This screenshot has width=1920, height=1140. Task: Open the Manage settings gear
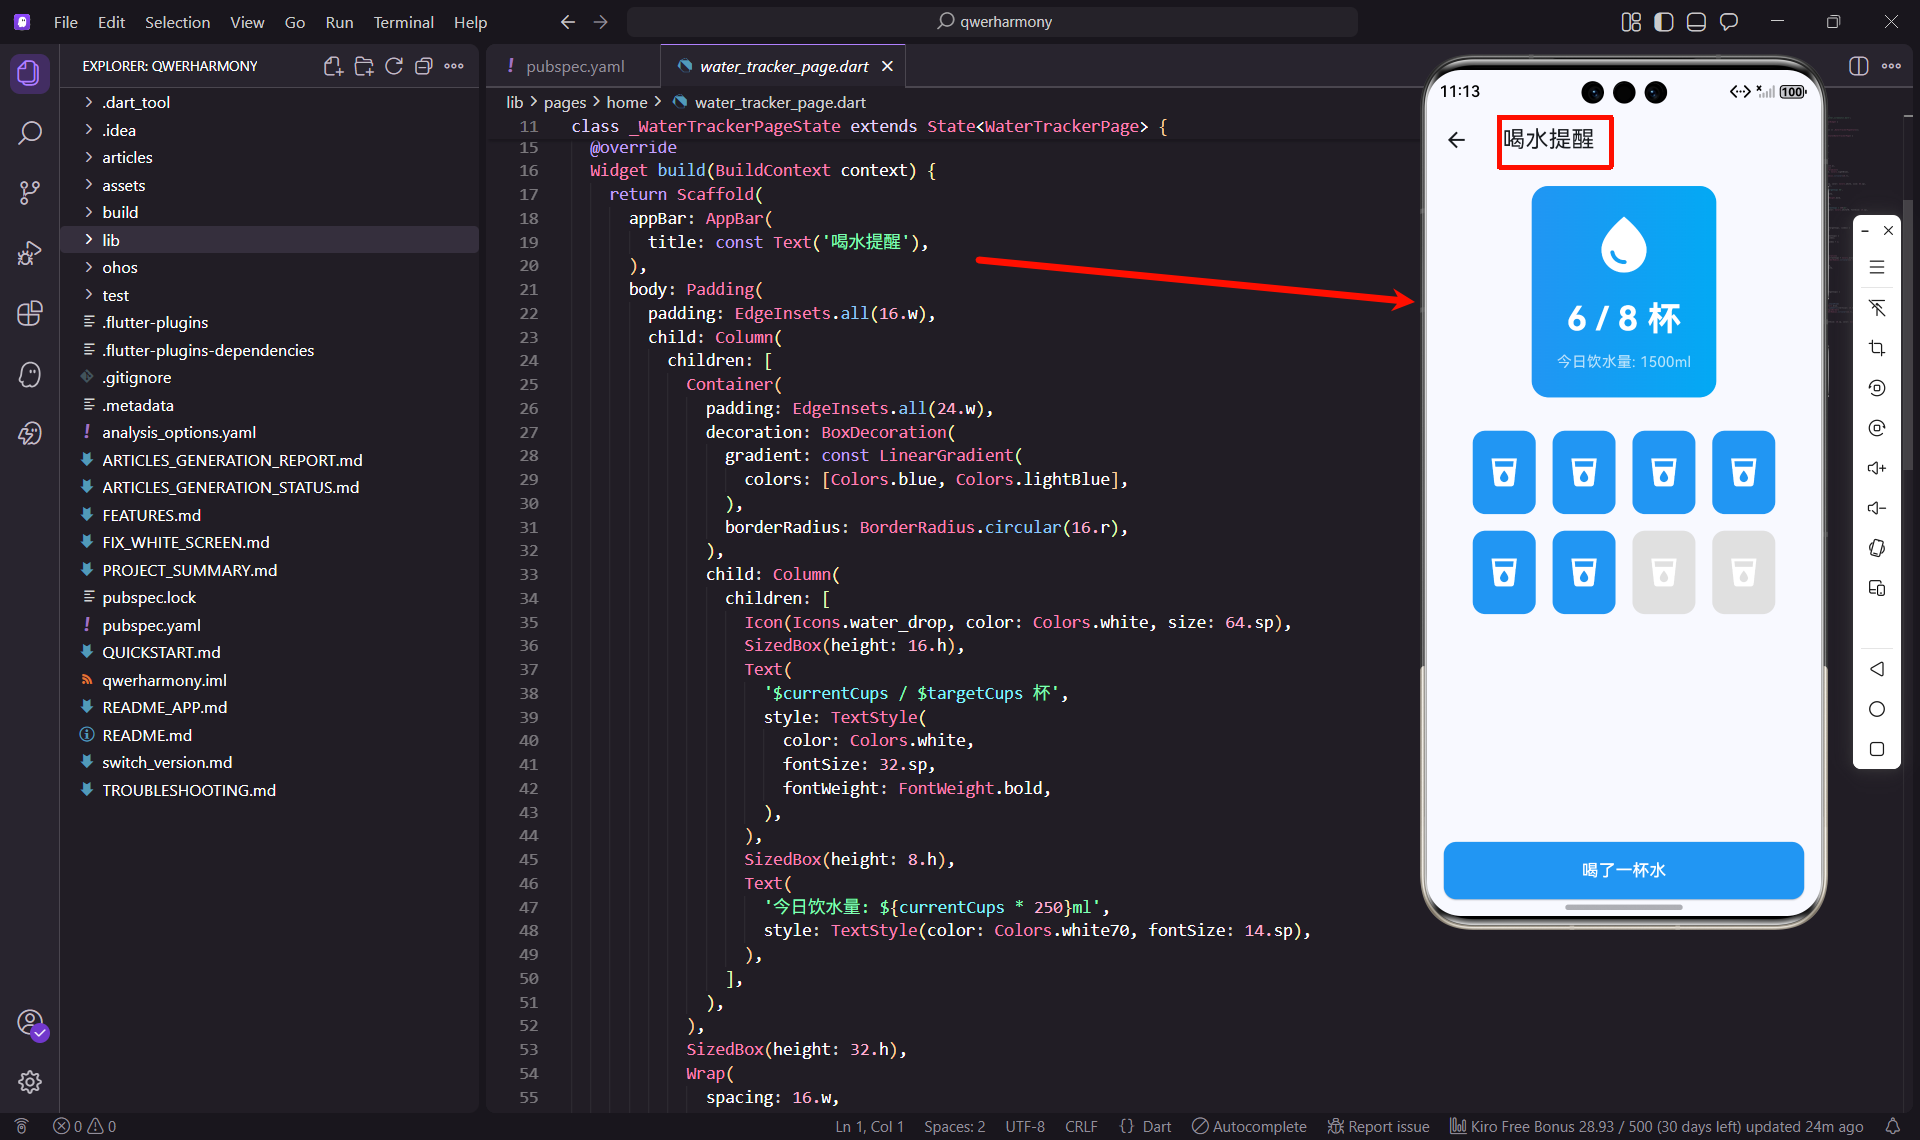point(30,1081)
